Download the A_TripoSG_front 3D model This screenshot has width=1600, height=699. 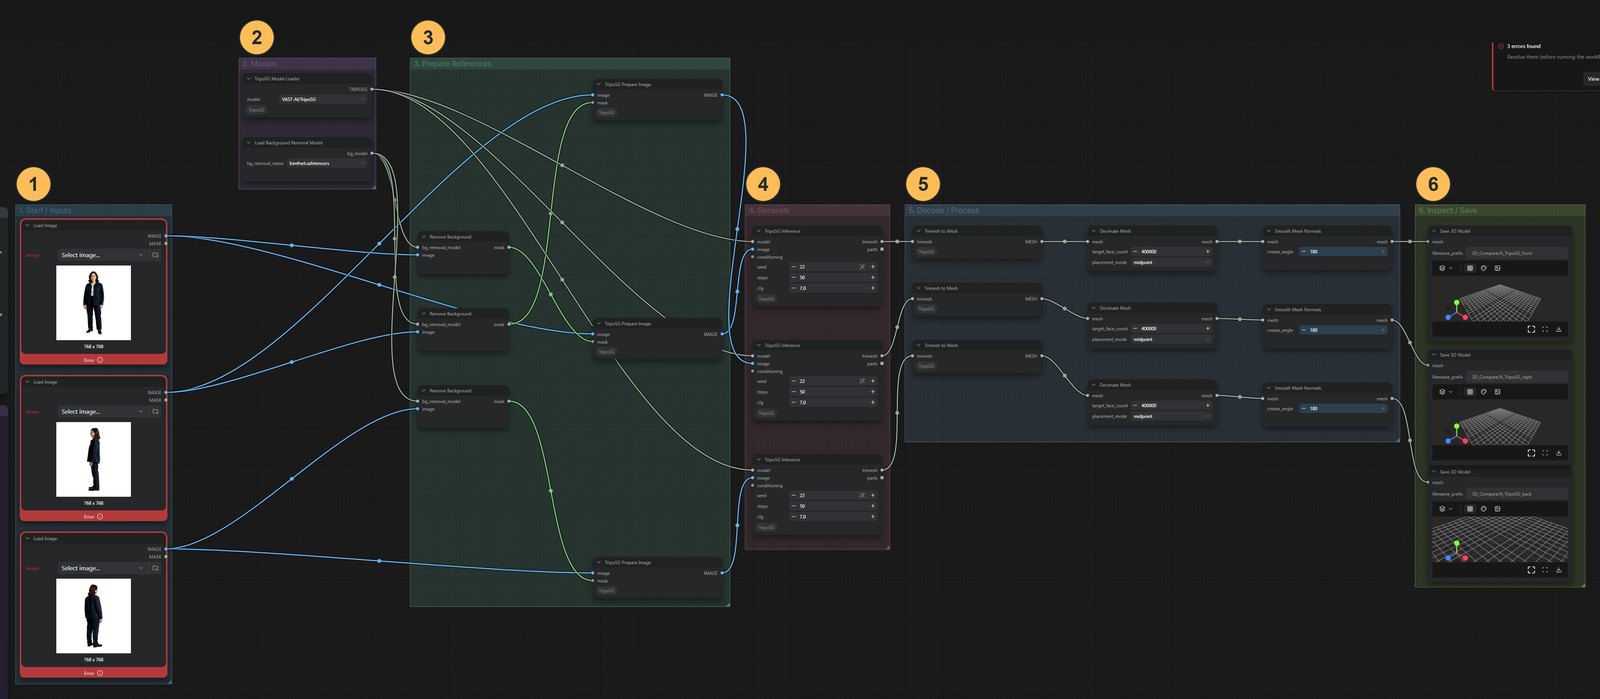(x=1559, y=329)
